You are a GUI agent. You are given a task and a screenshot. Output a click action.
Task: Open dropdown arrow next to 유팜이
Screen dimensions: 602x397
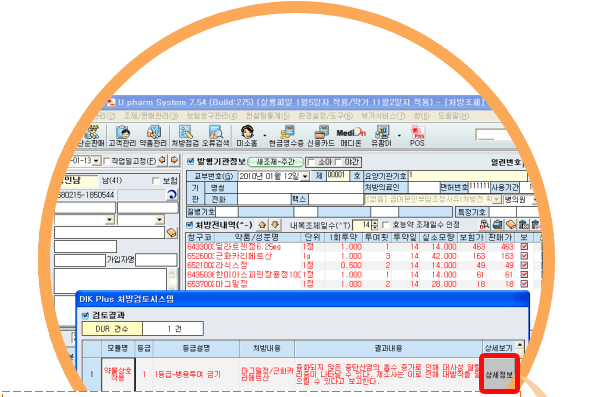(x=399, y=136)
